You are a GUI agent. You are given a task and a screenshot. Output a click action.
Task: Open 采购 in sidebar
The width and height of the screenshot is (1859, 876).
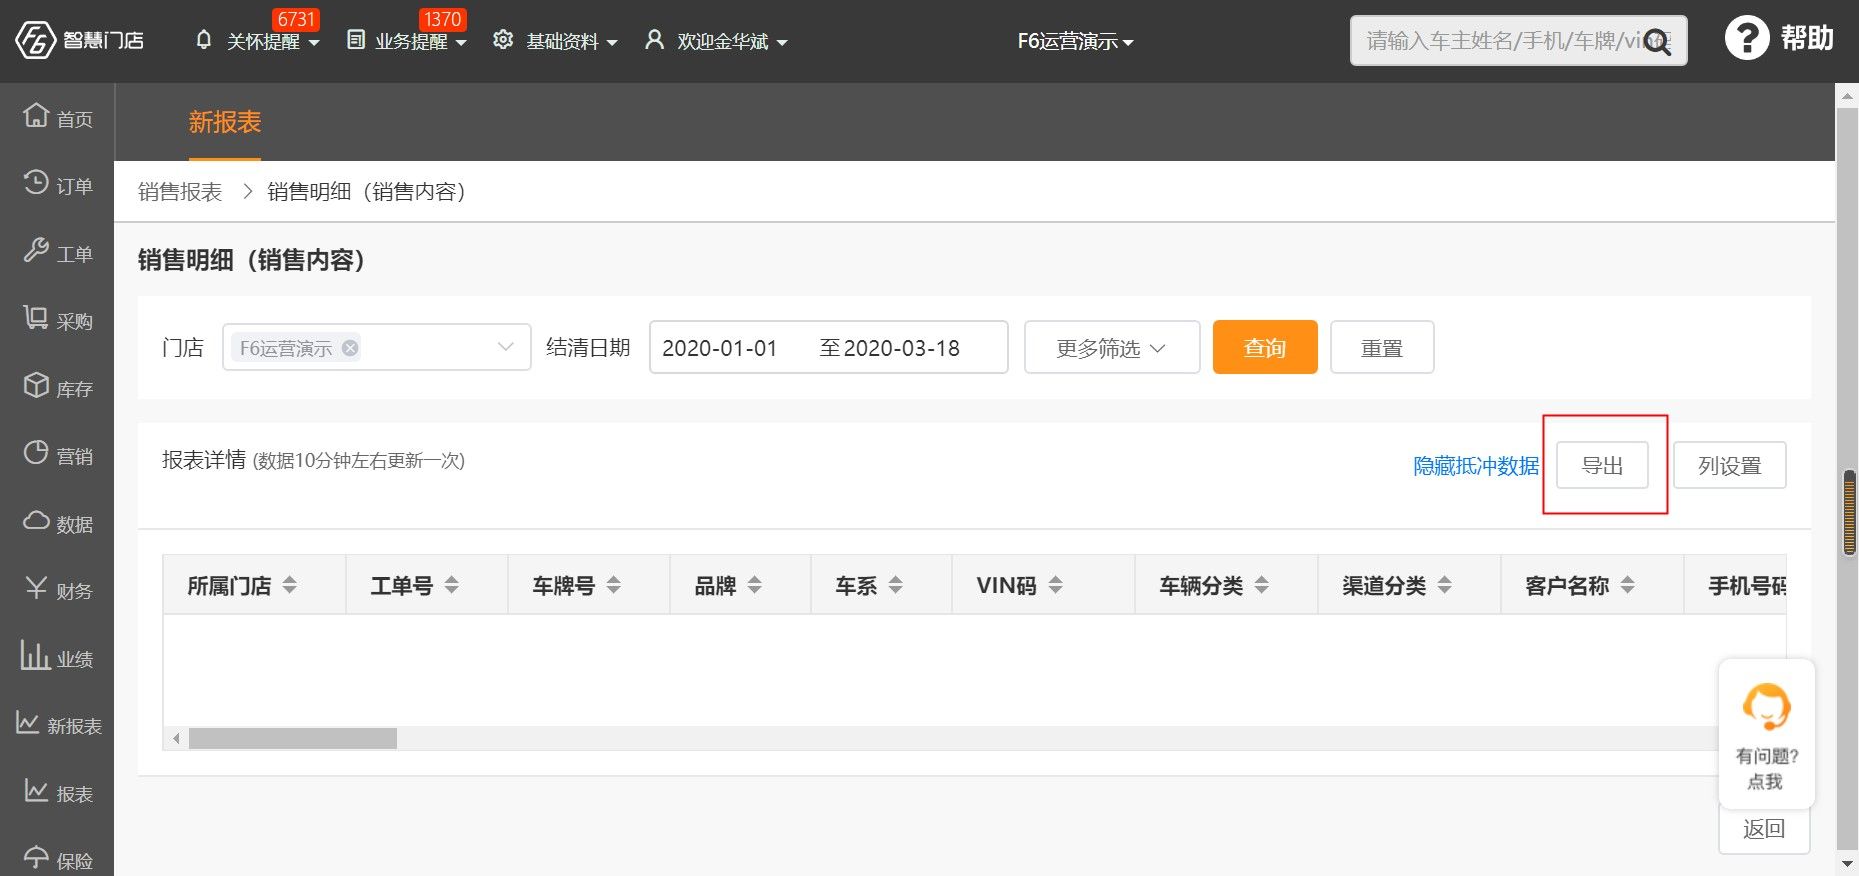(57, 320)
